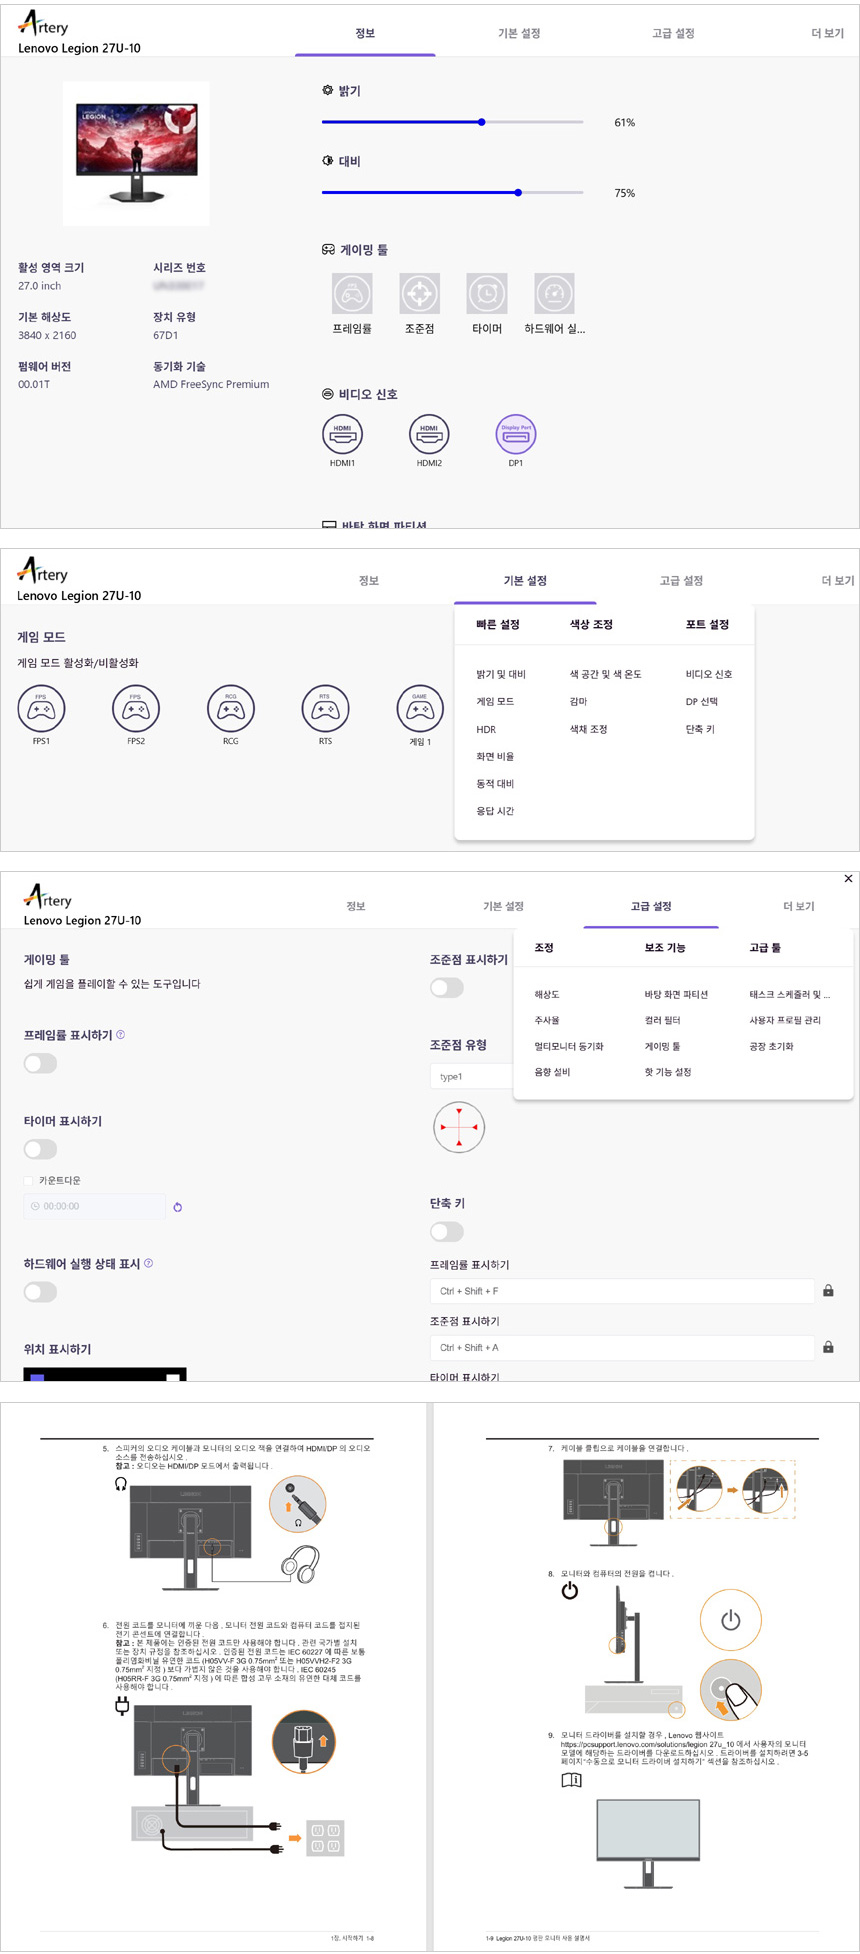Click the timer reset icon beside 00:00:00
The height and width of the screenshot is (1954, 860).
coord(178,1207)
